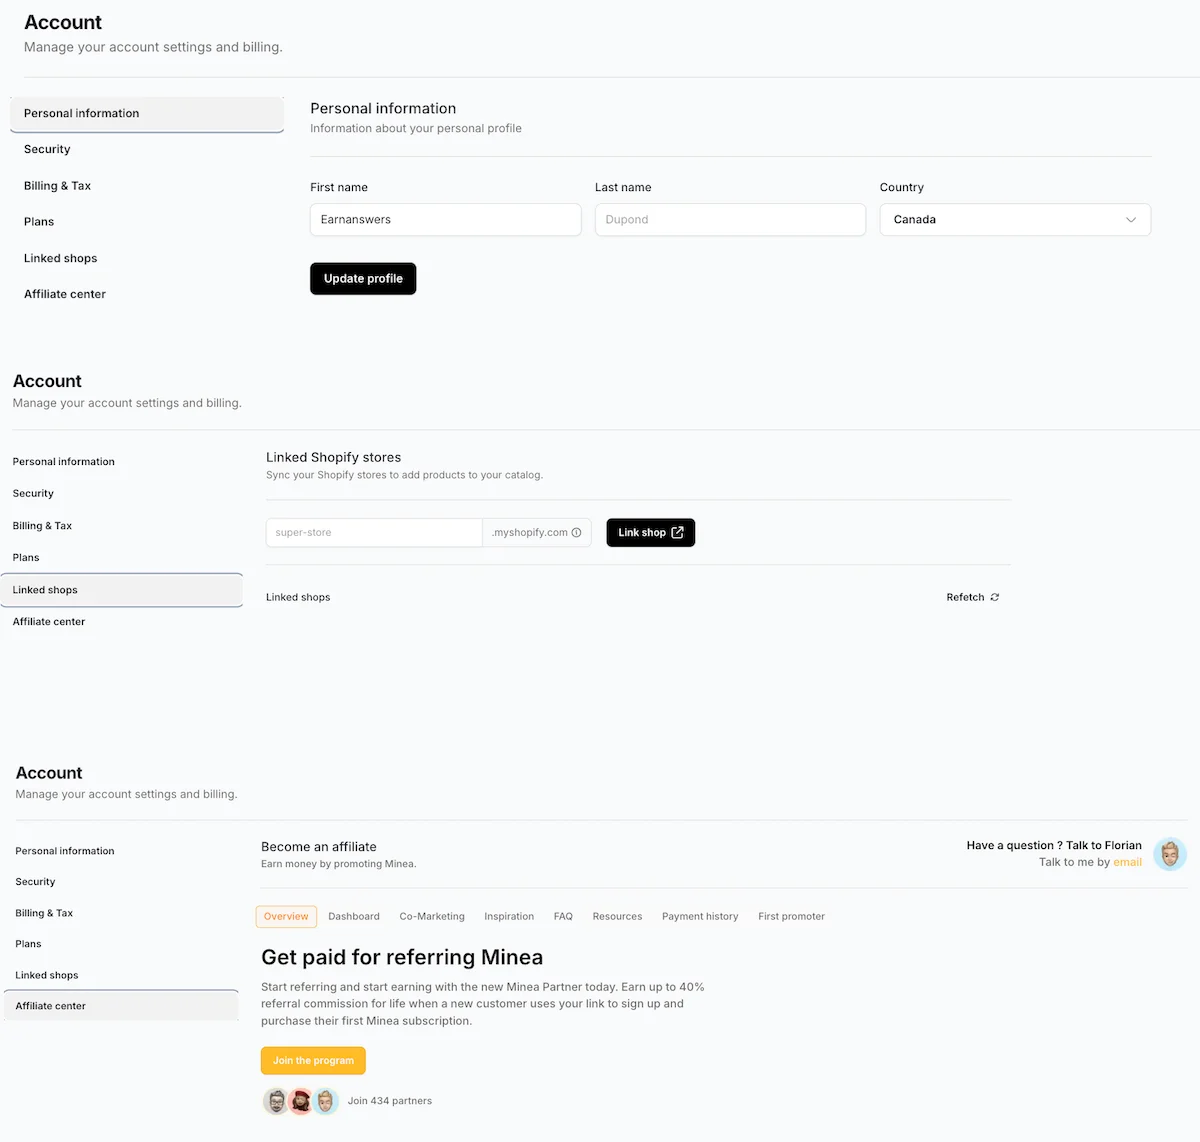Open the Inspiration tab
Screen dimensions: 1200x1142
click(x=509, y=916)
